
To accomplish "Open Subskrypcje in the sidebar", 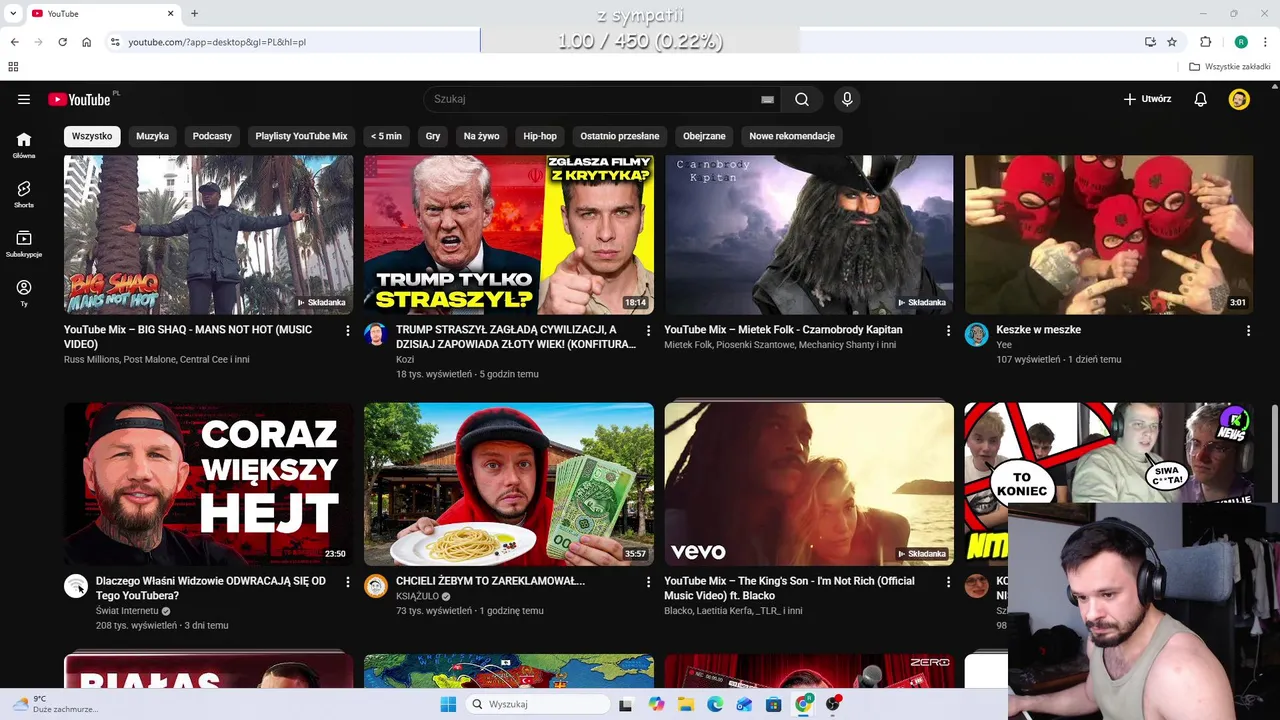I will point(24,243).
